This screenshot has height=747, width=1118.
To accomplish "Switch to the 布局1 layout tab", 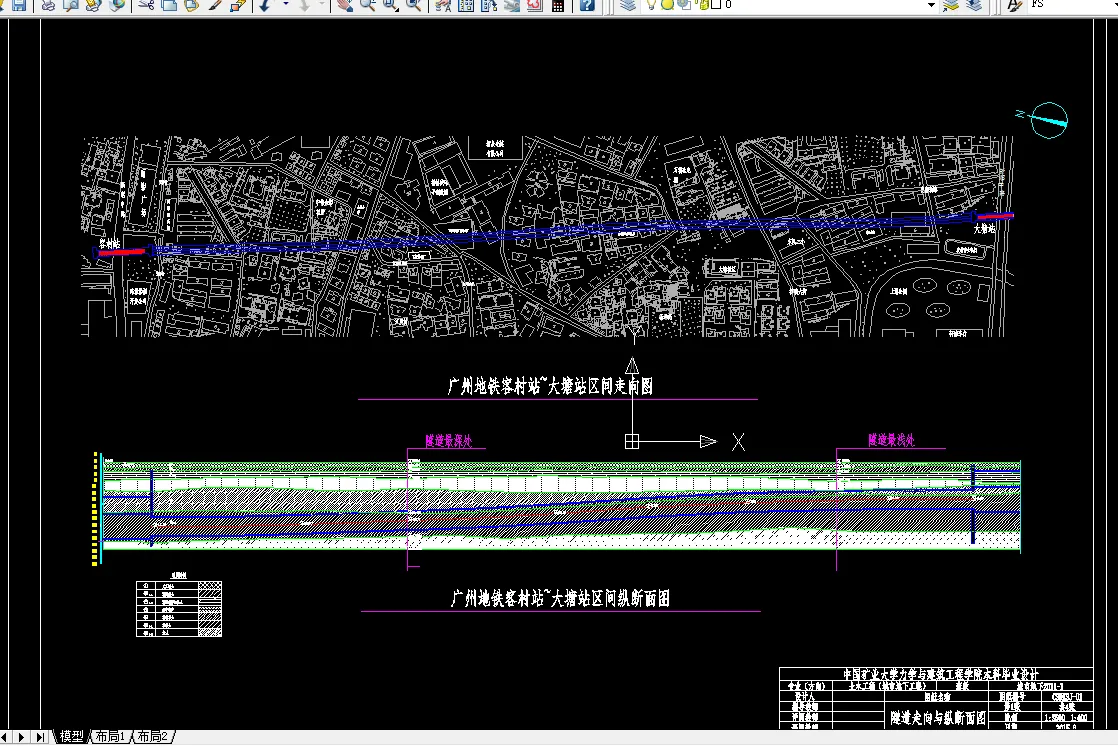I will [111, 736].
